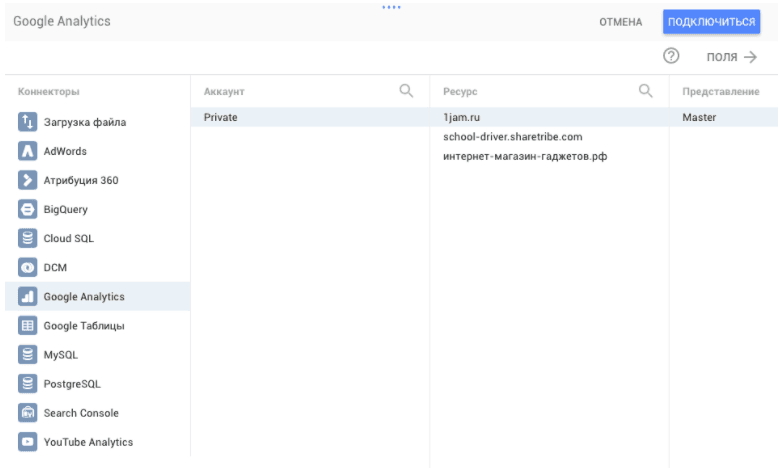Choose the Private account
This screenshot has width=779, height=468.
point(310,117)
